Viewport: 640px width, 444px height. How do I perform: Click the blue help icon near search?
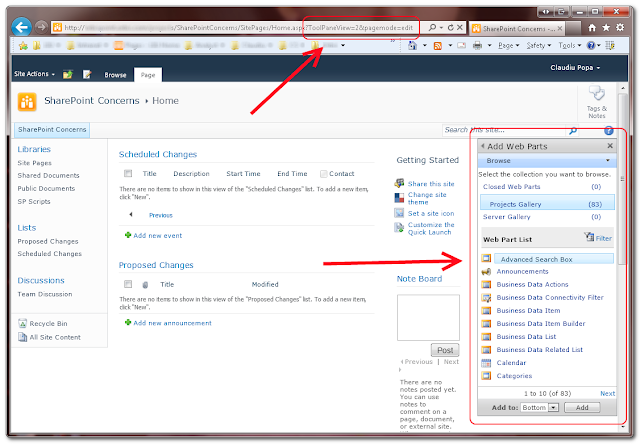coord(609,131)
